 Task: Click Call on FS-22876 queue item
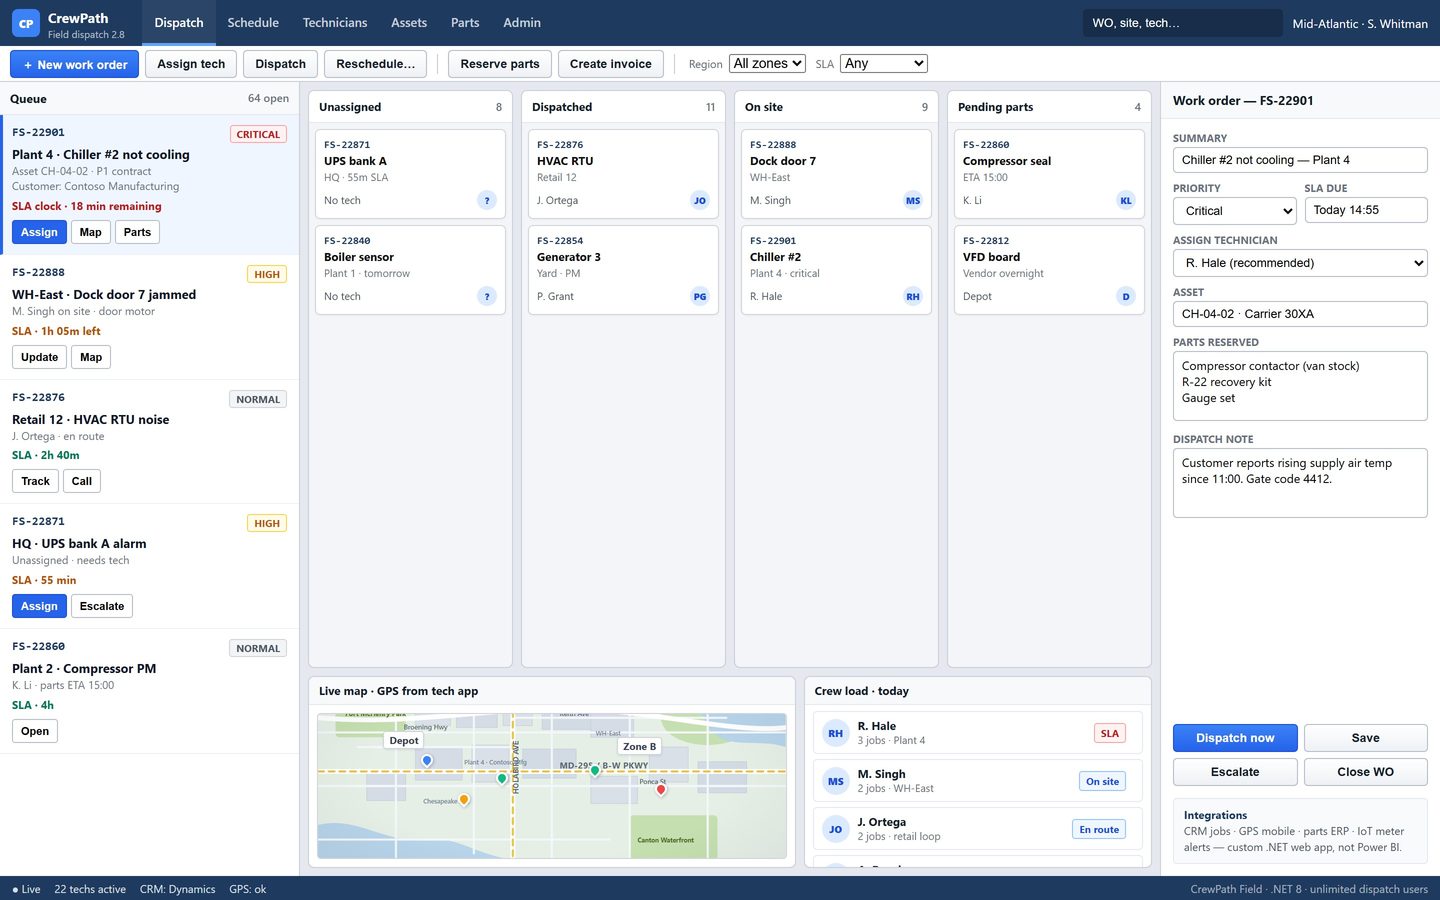(82, 481)
